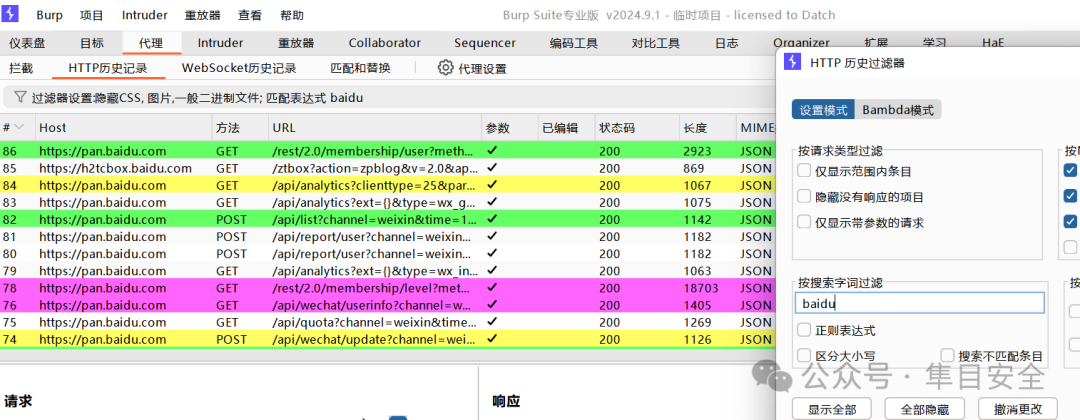Toggle 区分大小写 checkbox
1080x420 pixels.
(804, 356)
